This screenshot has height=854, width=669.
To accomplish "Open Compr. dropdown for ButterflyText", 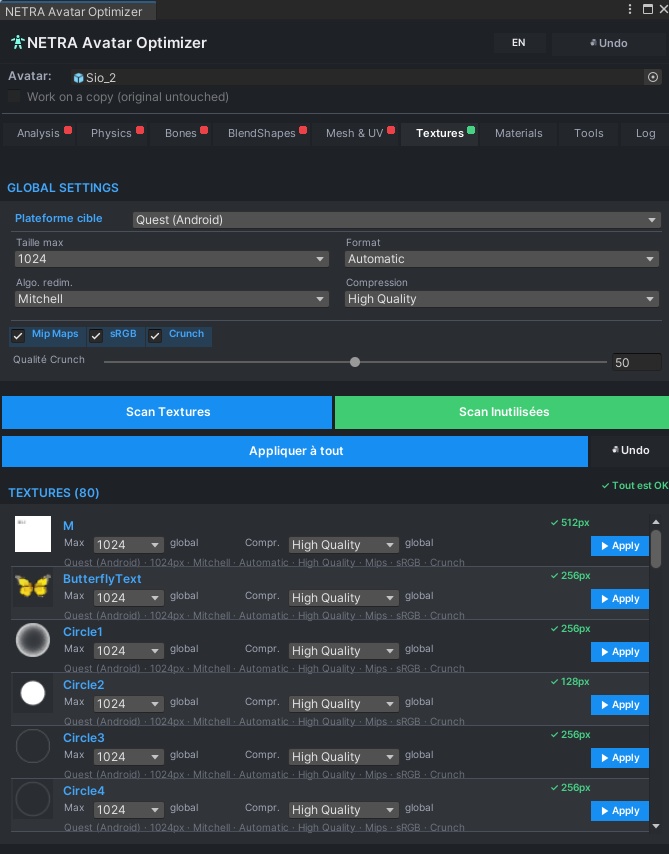I will point(343,598).
